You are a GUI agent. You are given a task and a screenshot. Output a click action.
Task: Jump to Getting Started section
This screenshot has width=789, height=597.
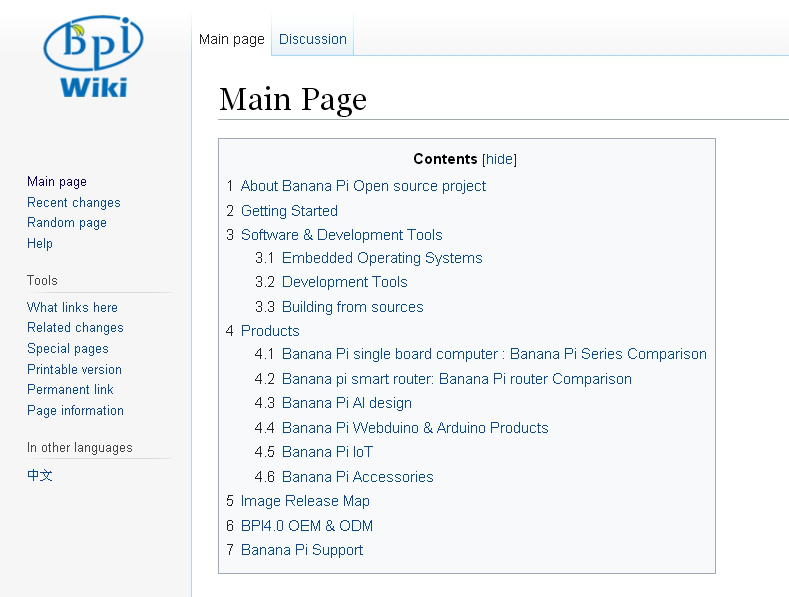pyautogui.click(x=289, y=211)
